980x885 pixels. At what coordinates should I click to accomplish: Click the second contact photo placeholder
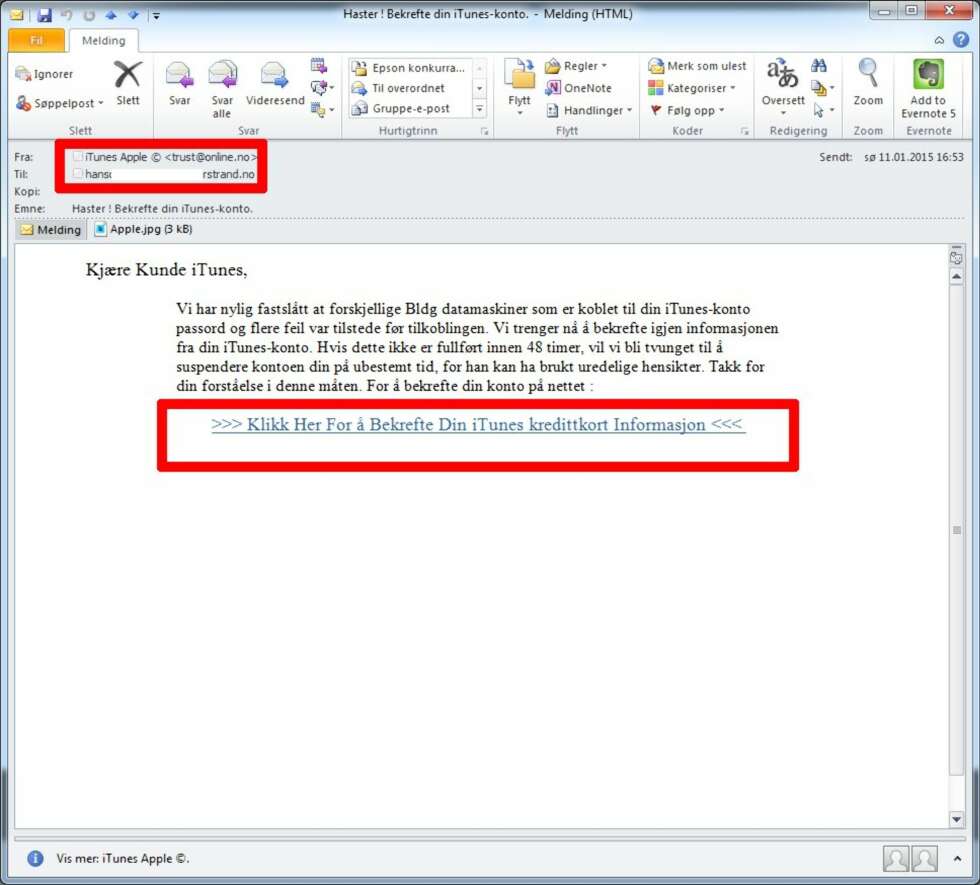pyautogui.click(x=924, y=859)
